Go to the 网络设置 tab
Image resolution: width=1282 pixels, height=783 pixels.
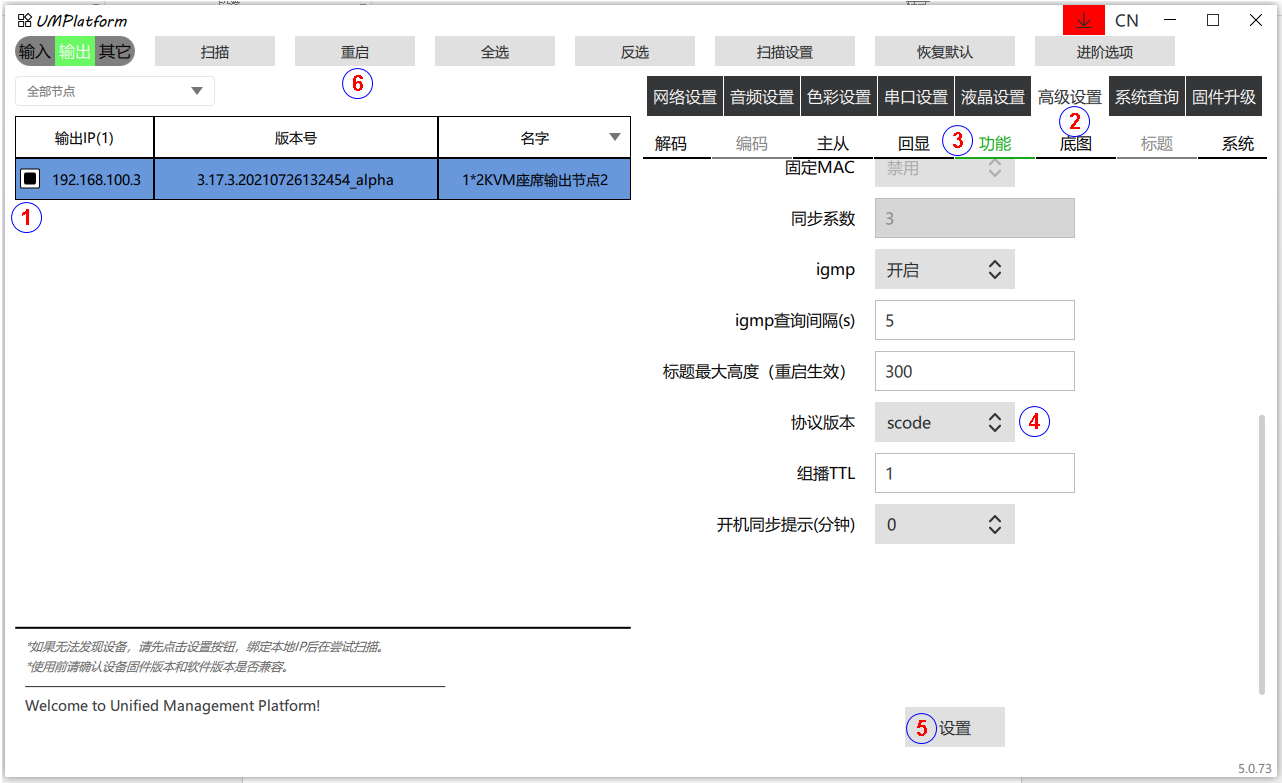coord(685,97)
